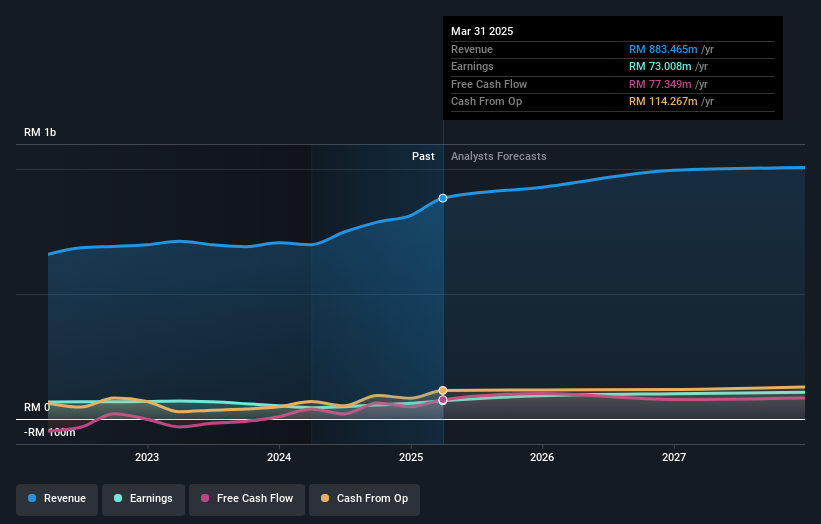Screen dimensions: 821x524
Task: Click the -RM 100m y-axis label
Action: click(x=50, y=432)
